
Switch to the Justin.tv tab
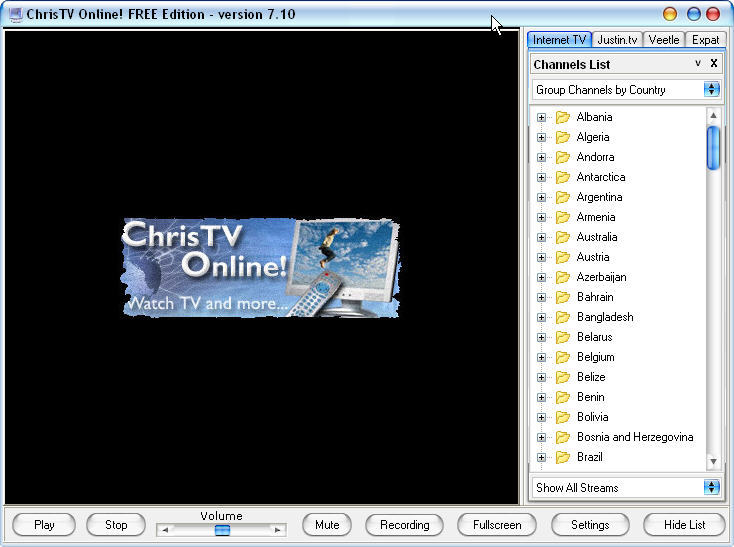pos(617,40)
